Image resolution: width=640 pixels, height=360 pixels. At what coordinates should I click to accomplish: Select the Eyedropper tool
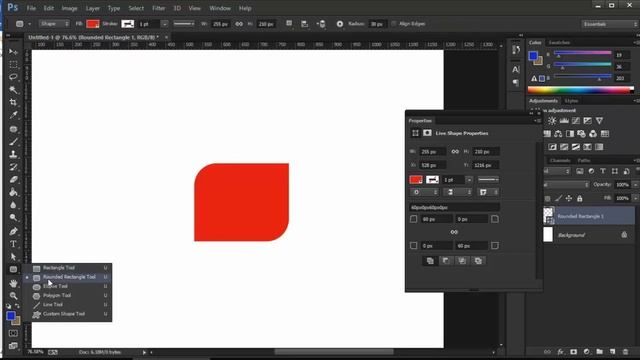pyautogui.click(x=13, y=115)
